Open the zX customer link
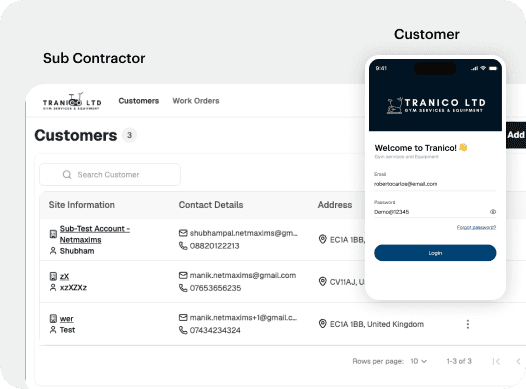526x389 pixels. point(64,276)
